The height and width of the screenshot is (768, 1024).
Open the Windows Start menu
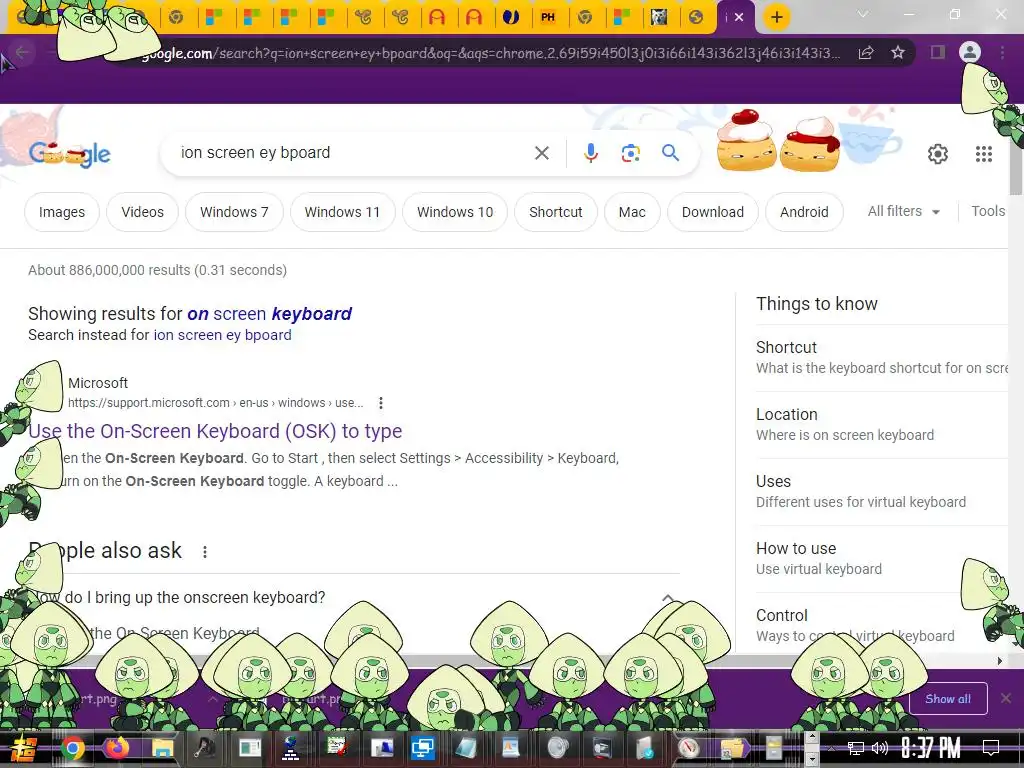pos(24,748)
